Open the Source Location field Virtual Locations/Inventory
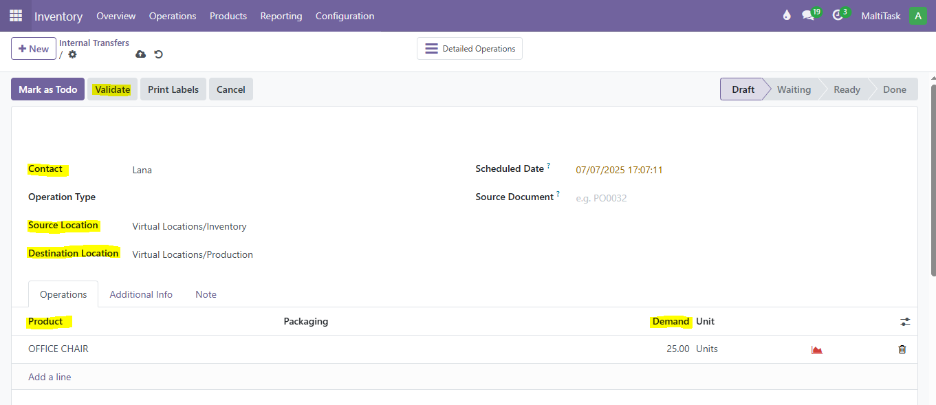 click(189, 227)
